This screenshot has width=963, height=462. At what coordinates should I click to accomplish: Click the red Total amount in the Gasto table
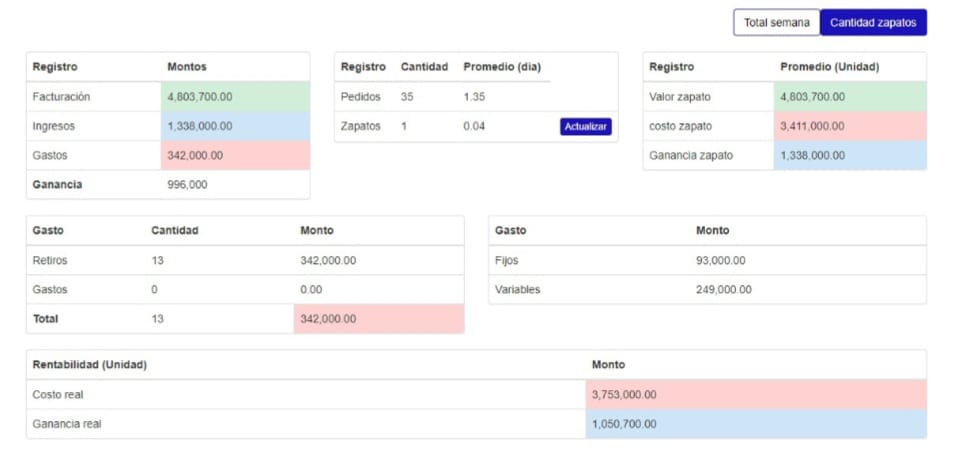(x=378, y=319)
